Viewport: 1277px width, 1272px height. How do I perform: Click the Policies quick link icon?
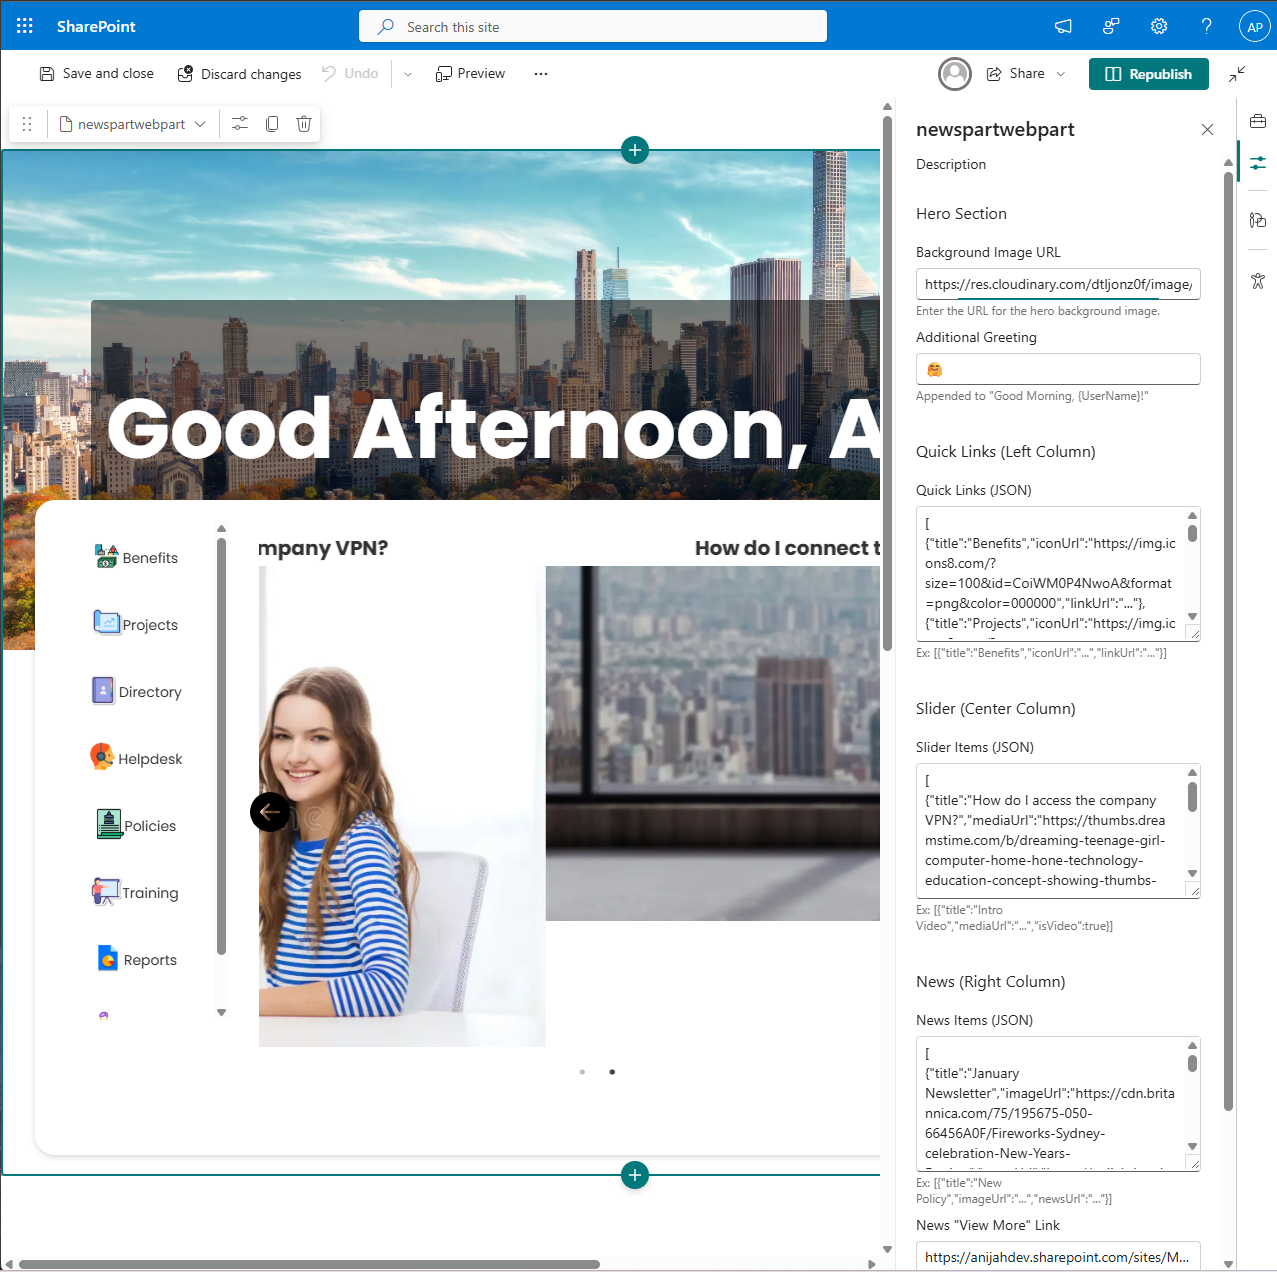109,824
